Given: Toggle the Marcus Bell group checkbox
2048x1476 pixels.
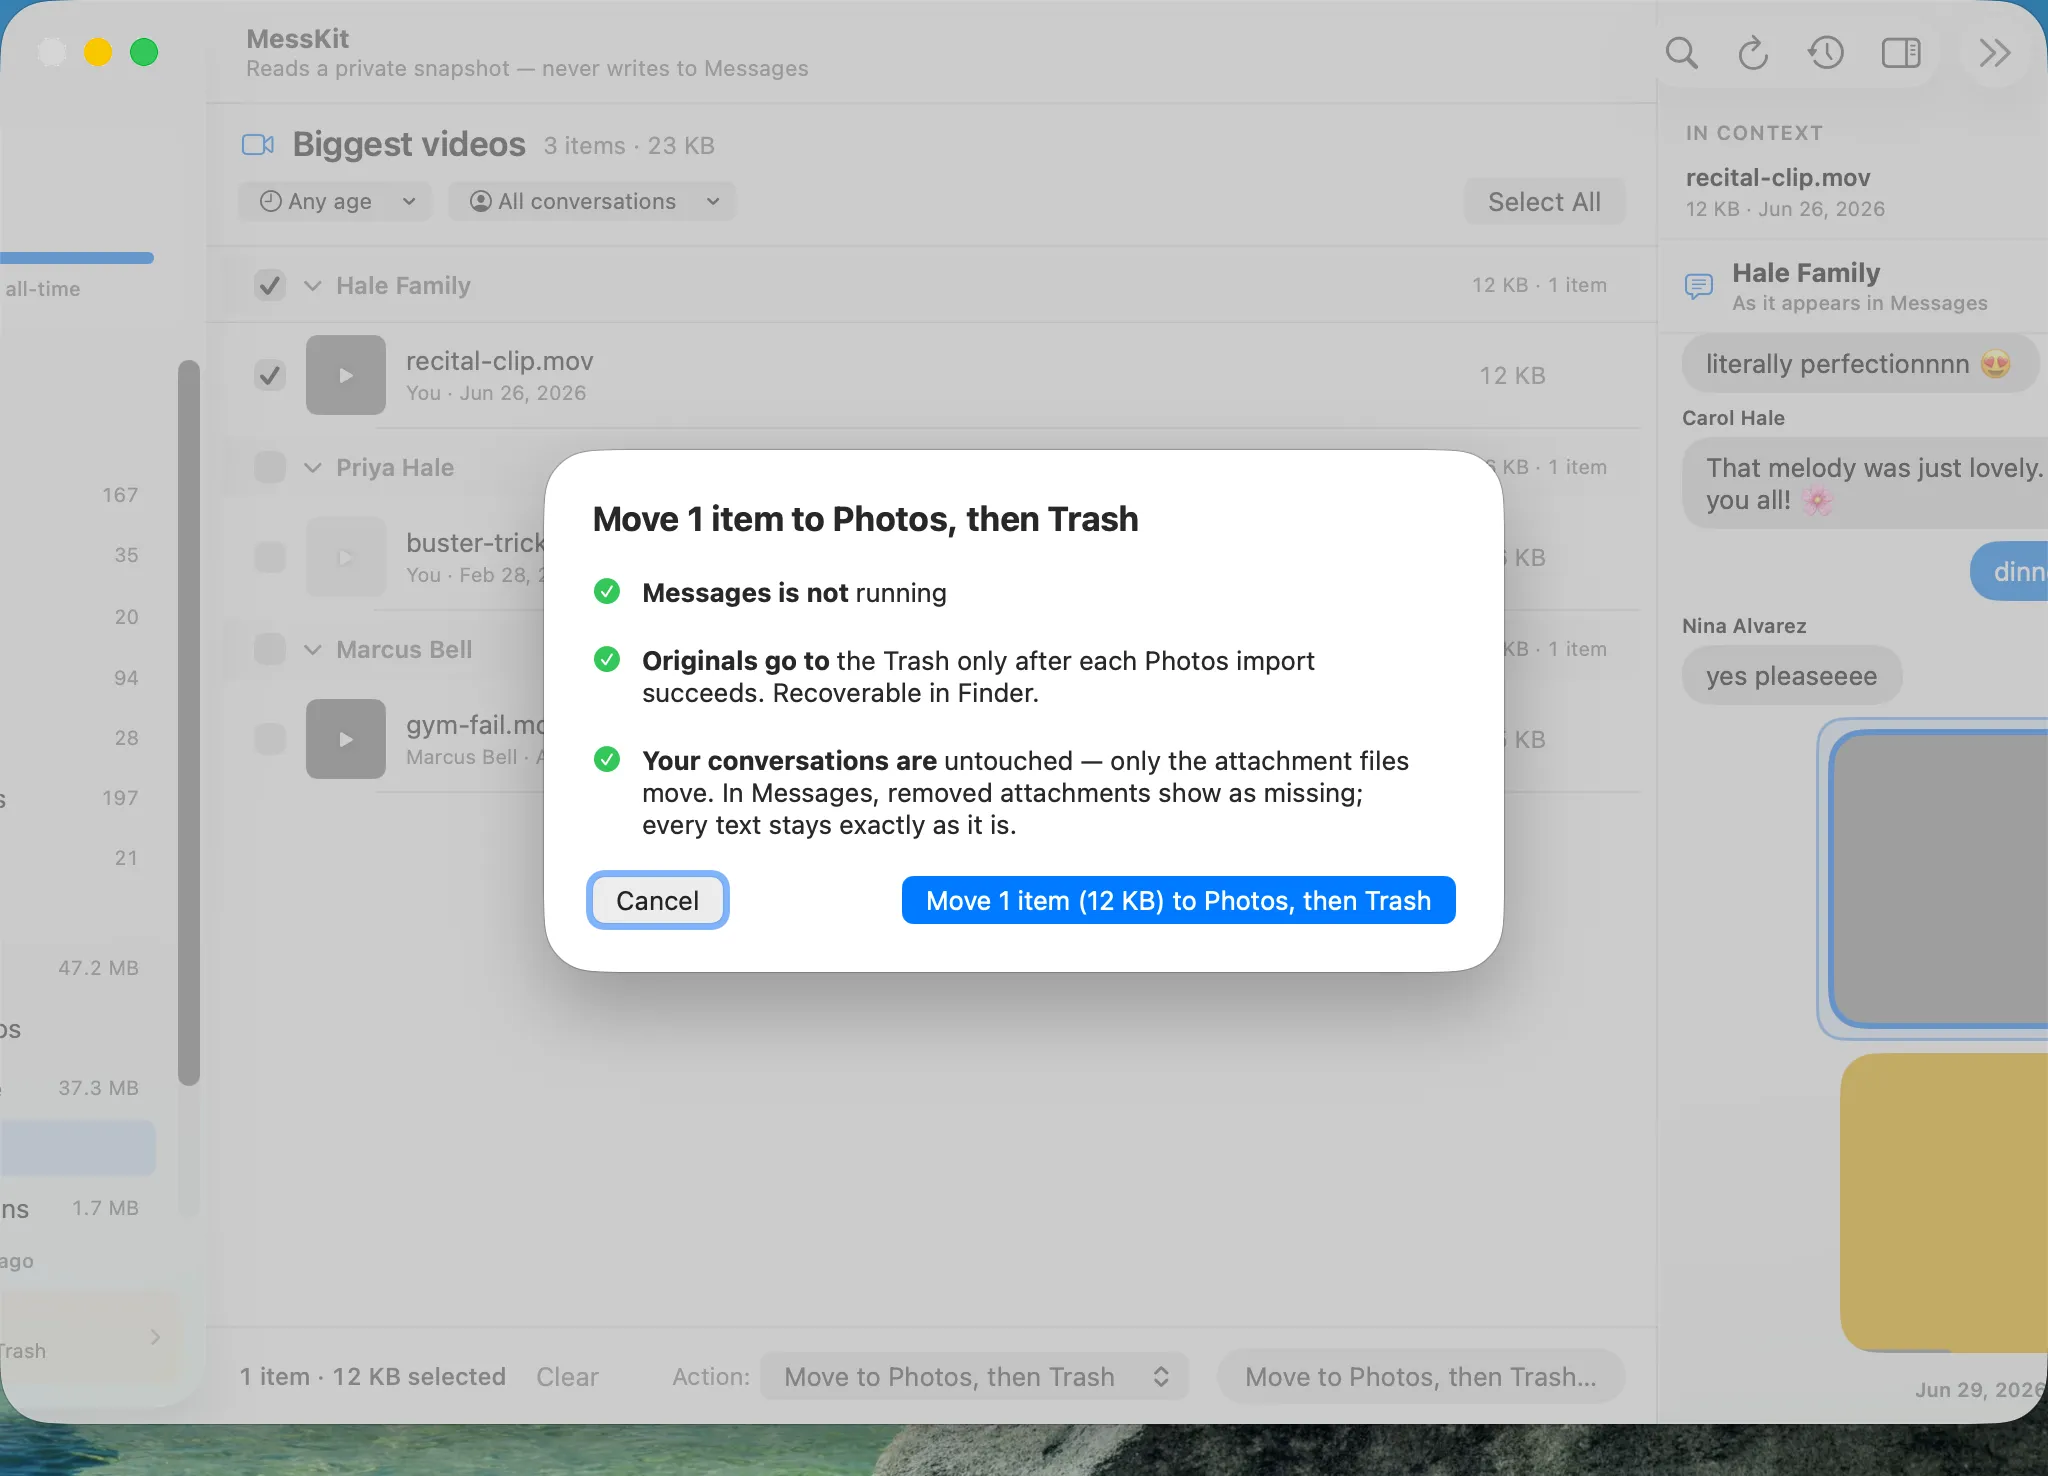Looking at the screenshot, I should click(x=270, y=649).
